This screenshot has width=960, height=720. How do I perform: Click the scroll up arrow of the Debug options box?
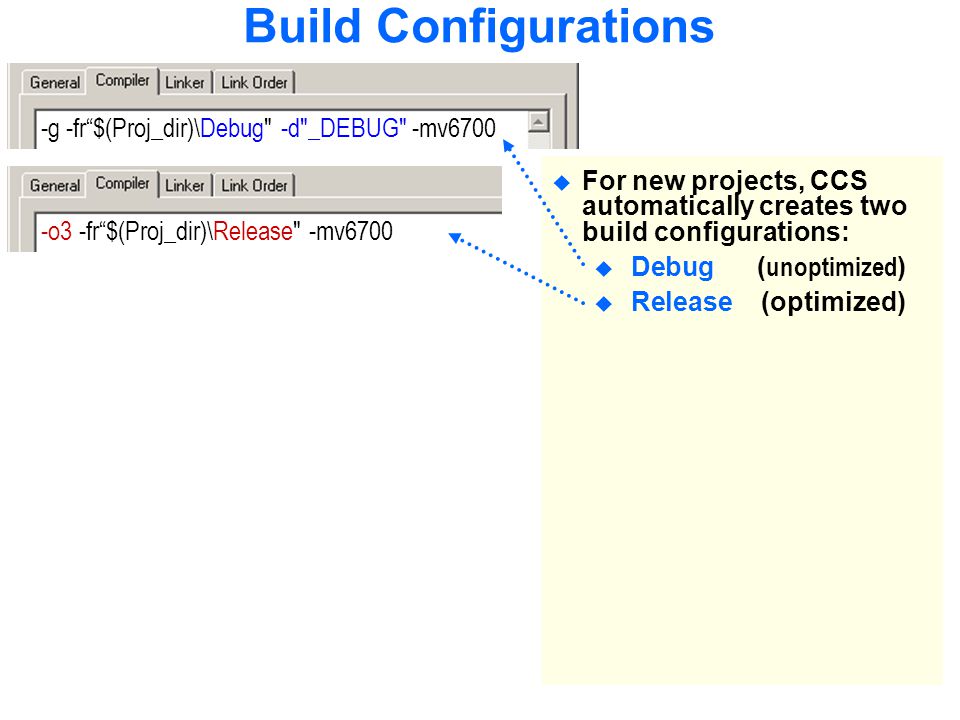[539, 122]
